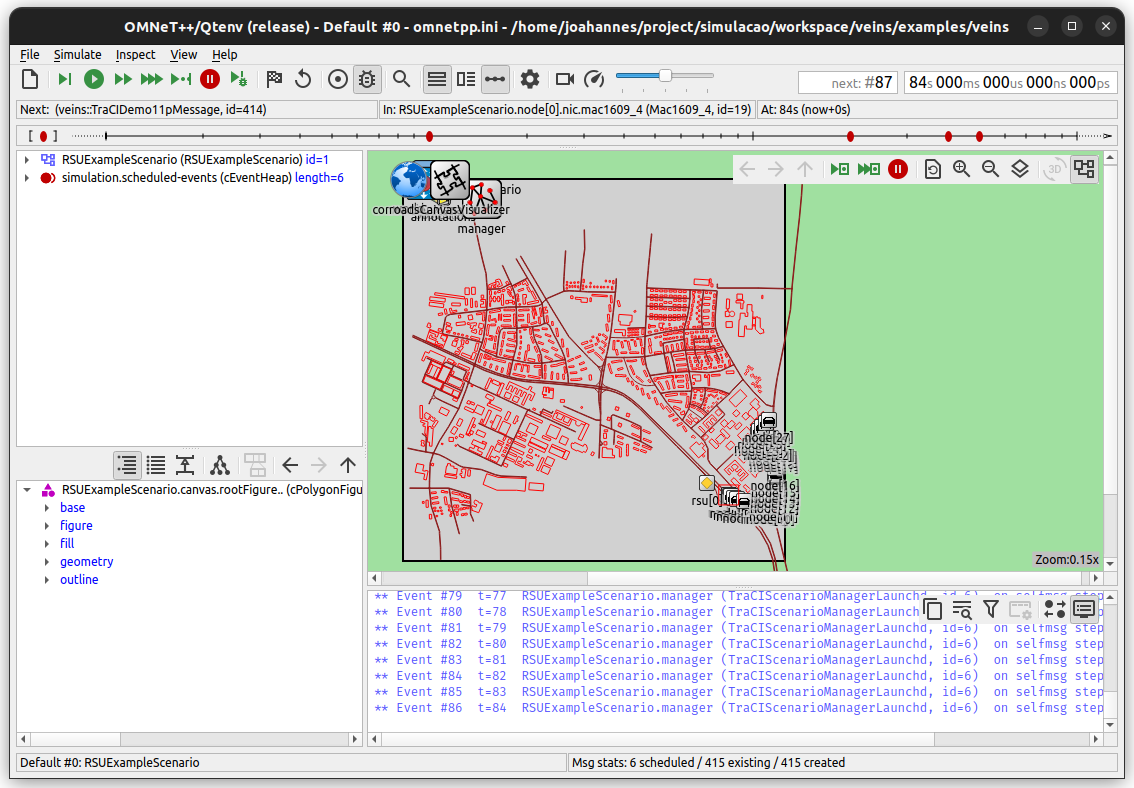The height and width of the screenshot is (788, 1134).
Task: Click the Run Until button
Action: click(x=181, y=80)
